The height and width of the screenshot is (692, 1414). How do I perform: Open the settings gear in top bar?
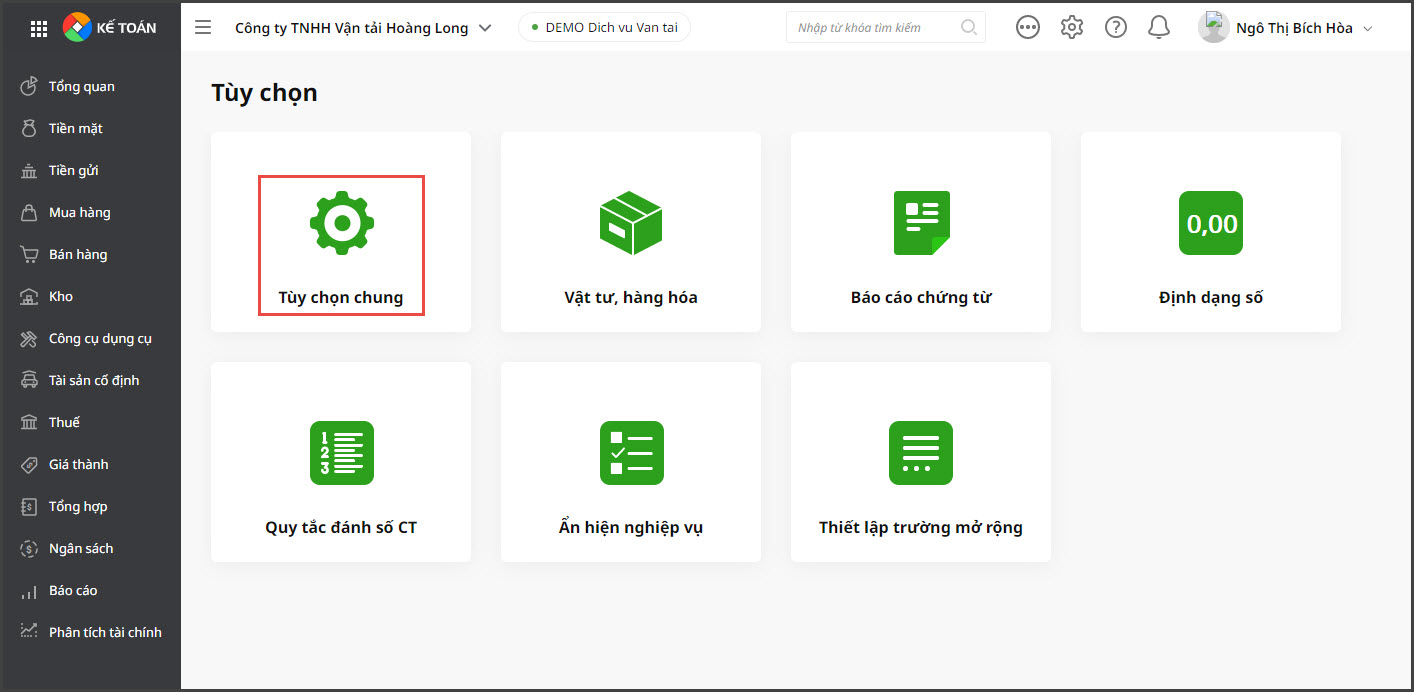click(x=1072, y=28)
